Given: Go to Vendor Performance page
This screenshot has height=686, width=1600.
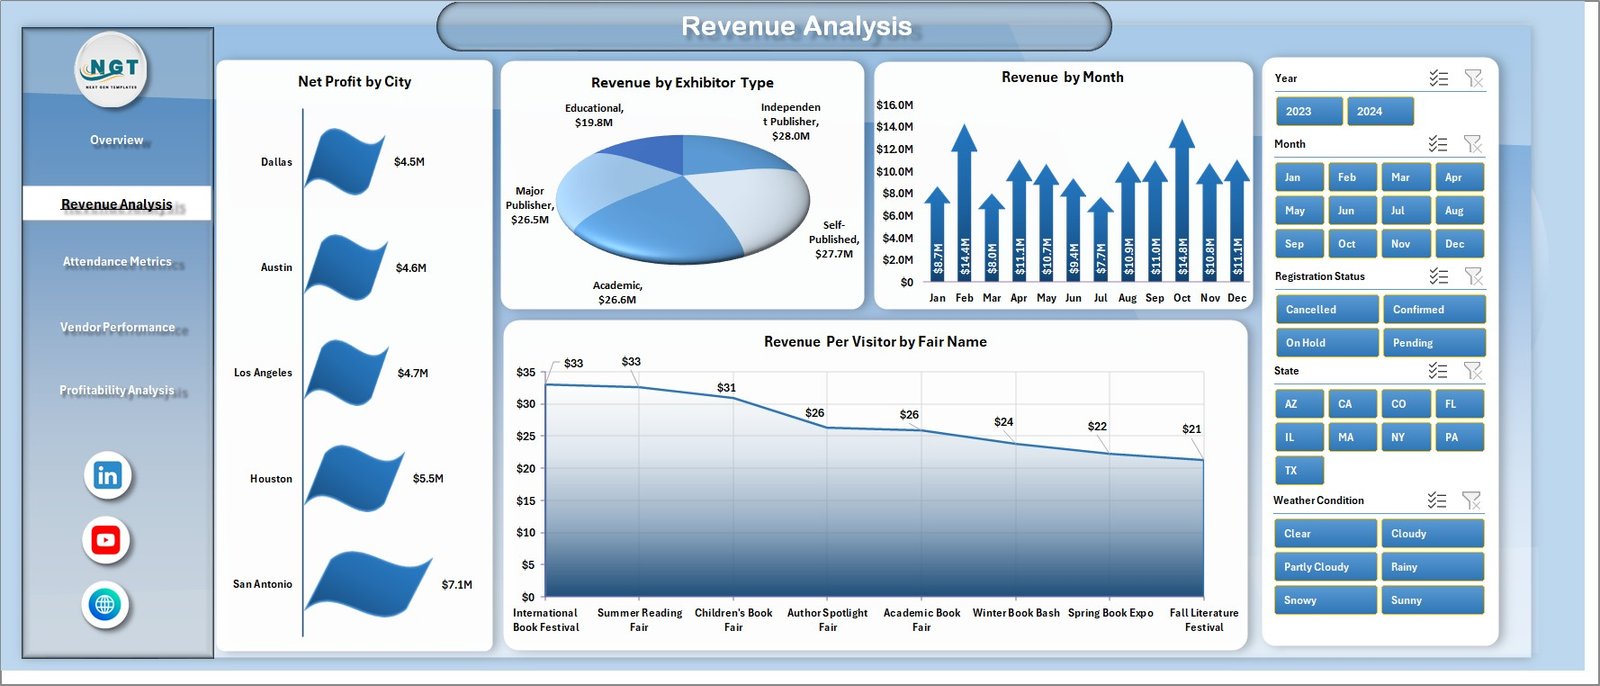Looking at the screenshot, I should pyautogui.click(x=117, y=327).
